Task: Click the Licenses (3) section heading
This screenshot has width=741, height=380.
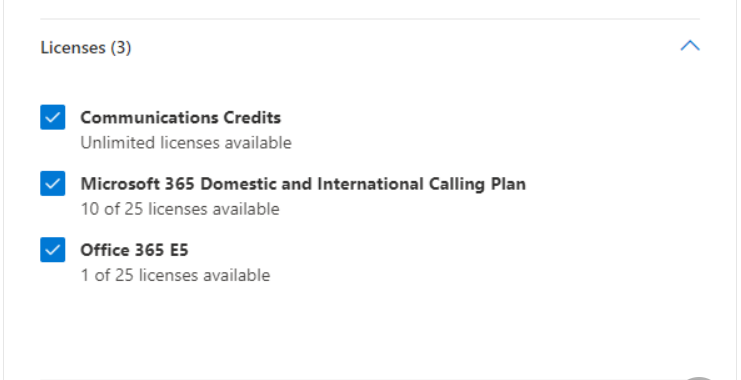Action: (x=86, y=47)
